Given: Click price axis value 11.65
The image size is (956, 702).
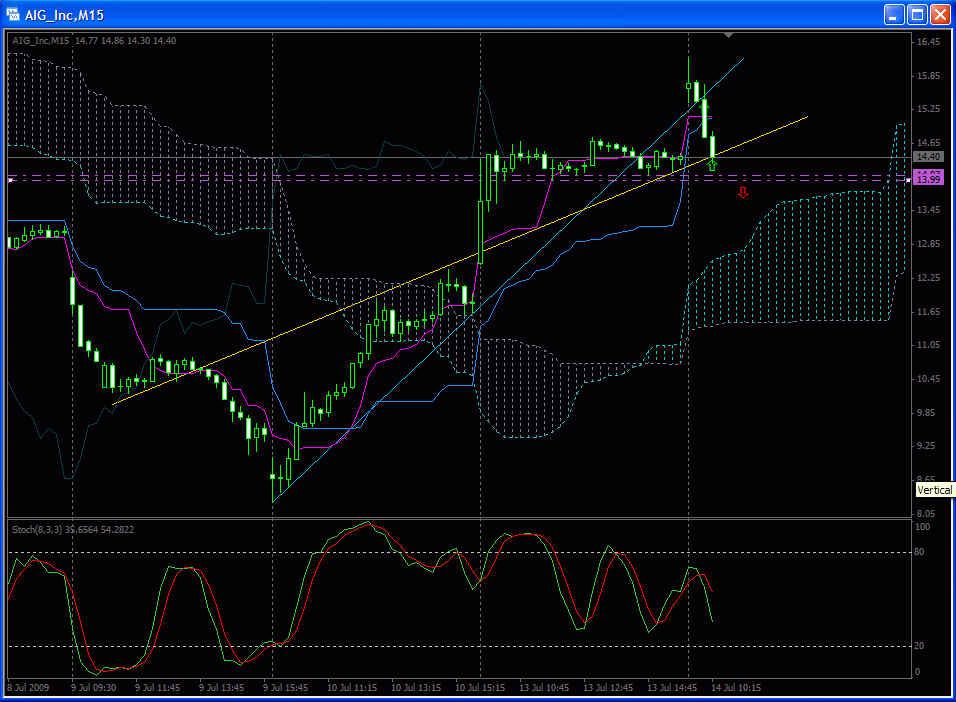Looking at the screenshot, I should [x=928, y=312].
